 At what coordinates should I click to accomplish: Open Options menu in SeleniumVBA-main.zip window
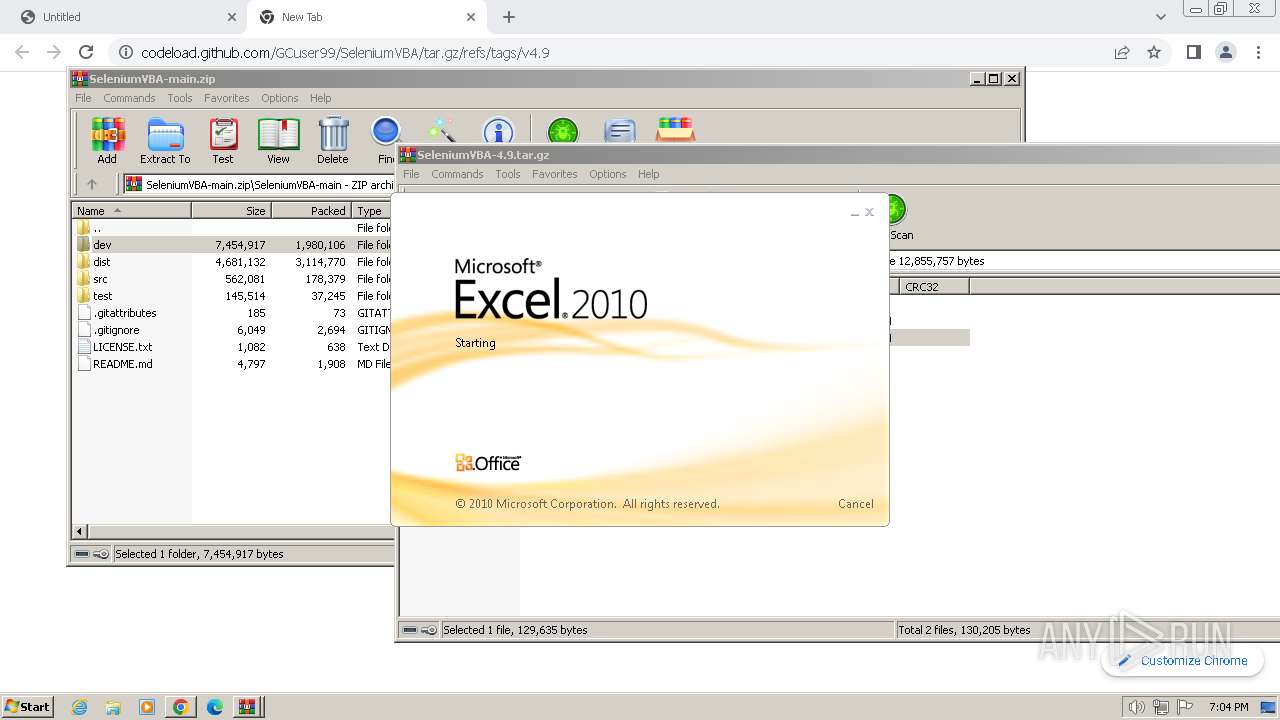[x=280, y=98]
